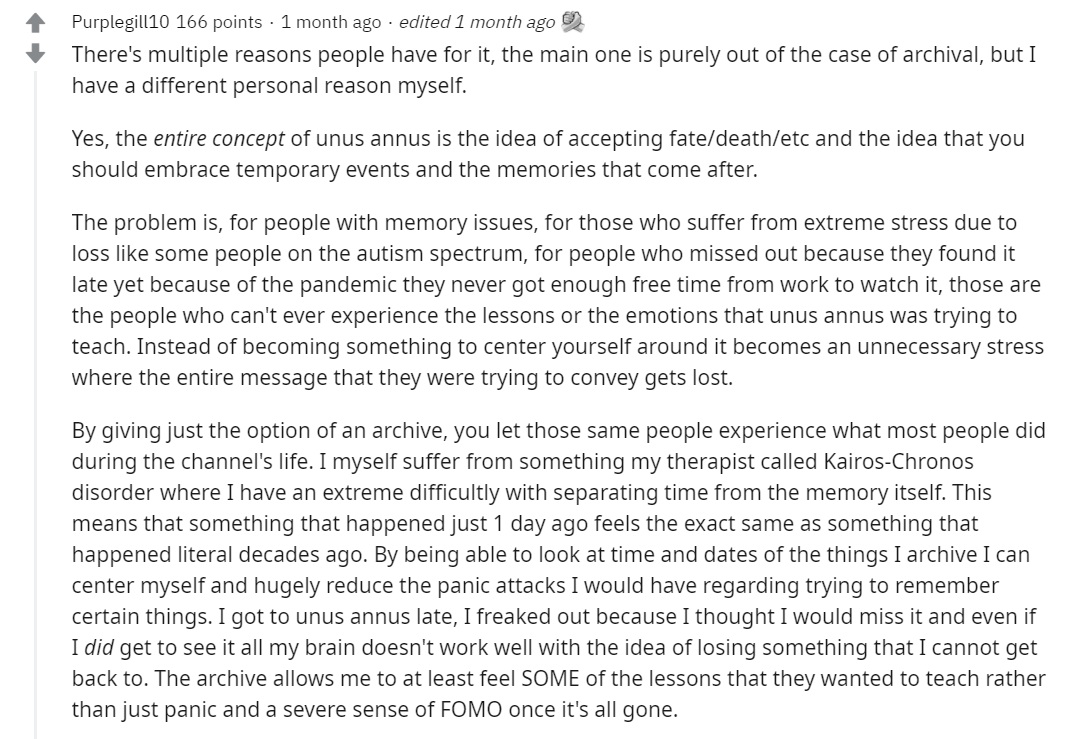Image resolution: width=1076 pixels, height=739 pixels.
Task: Click the term 'Kairos-Chronos'
Action: pos(898,461)
